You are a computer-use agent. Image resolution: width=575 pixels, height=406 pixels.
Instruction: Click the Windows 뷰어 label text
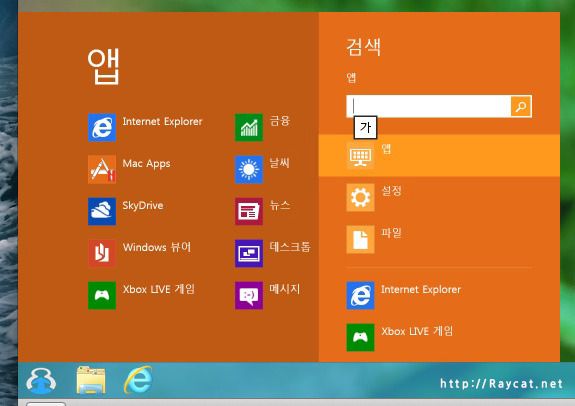coord(157,247)
